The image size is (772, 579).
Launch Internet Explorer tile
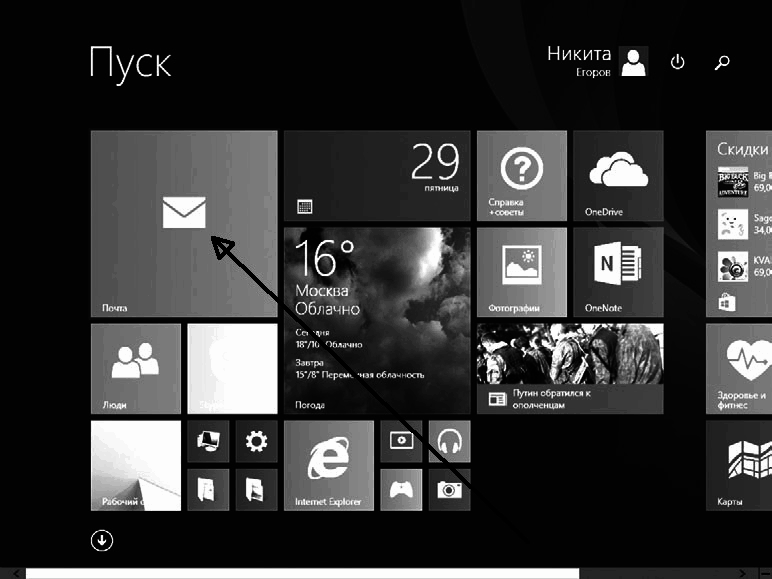(329, 465)
